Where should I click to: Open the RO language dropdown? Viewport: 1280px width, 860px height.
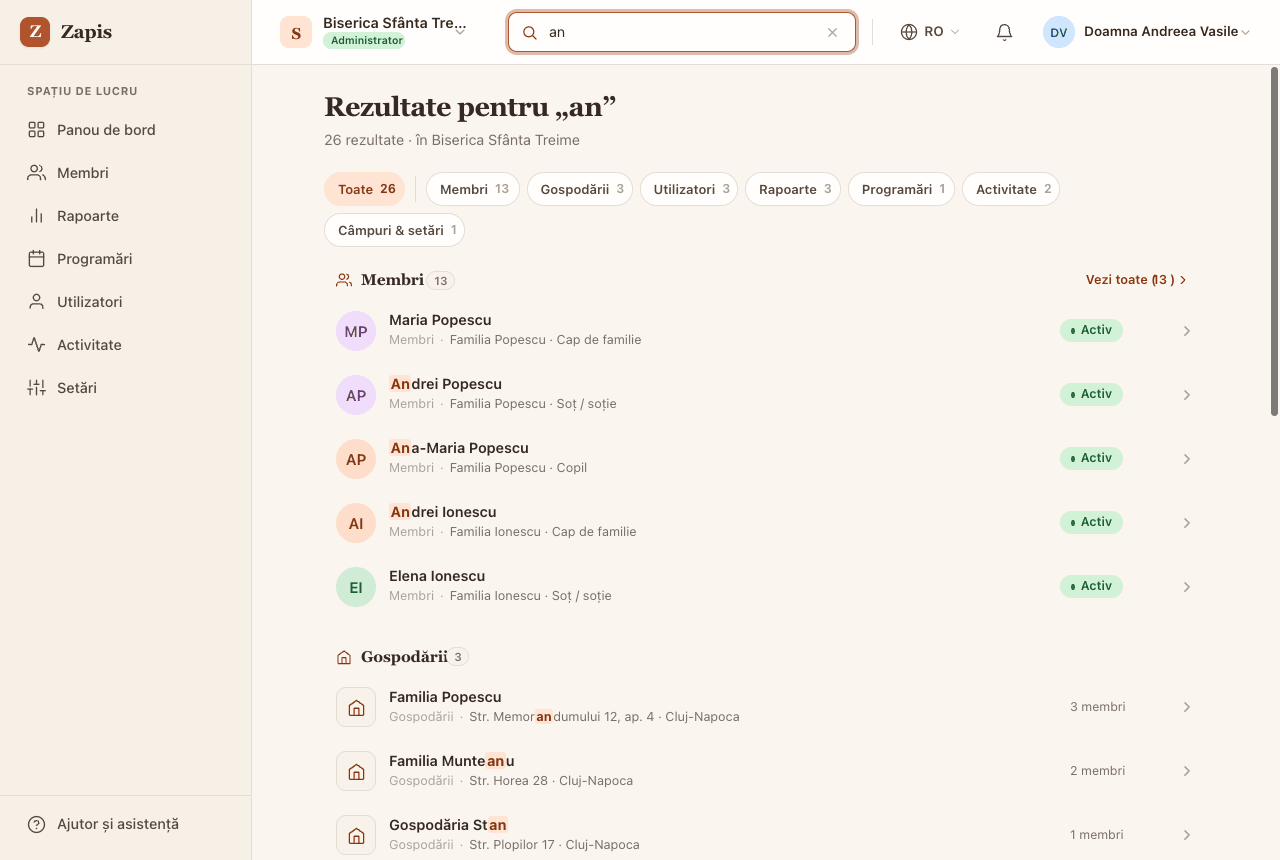[930, 32]
